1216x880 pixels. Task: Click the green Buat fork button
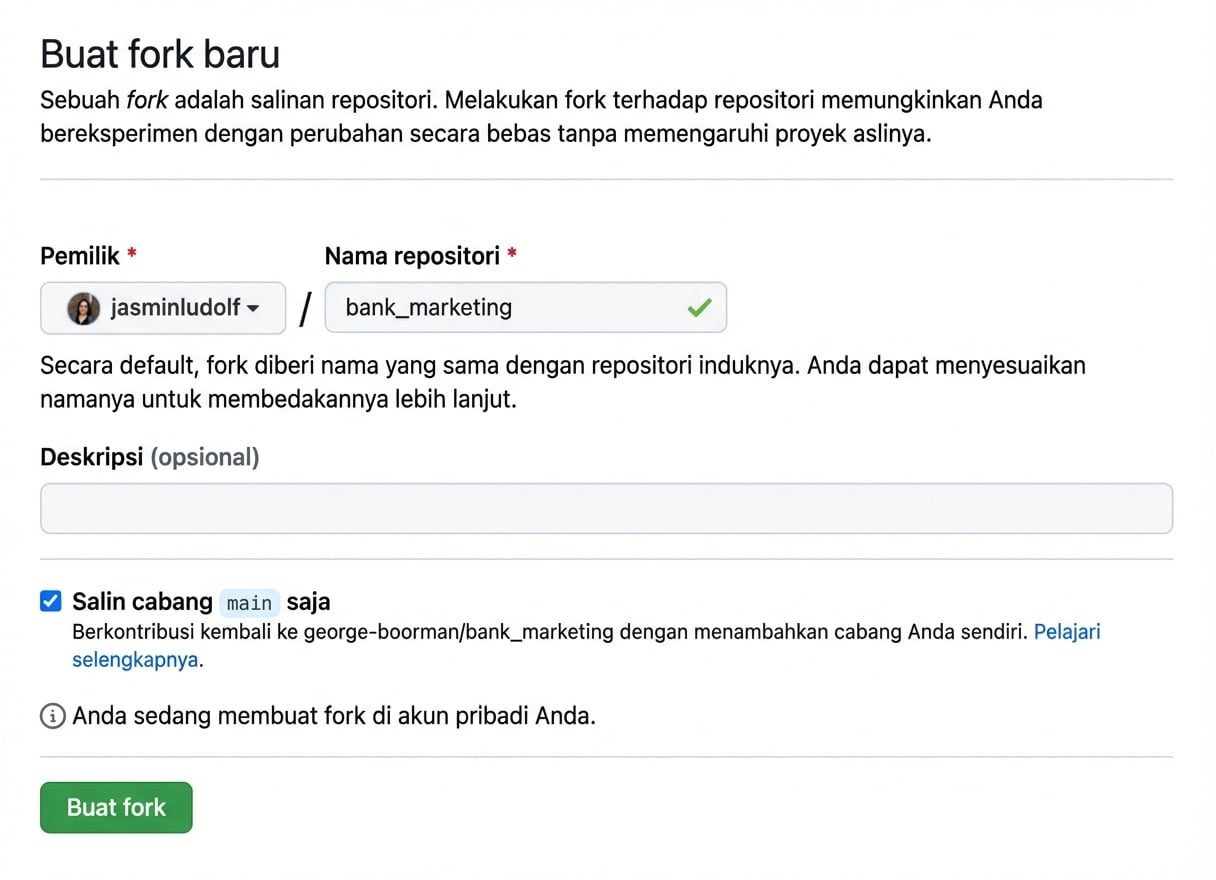tap(116, 808)
